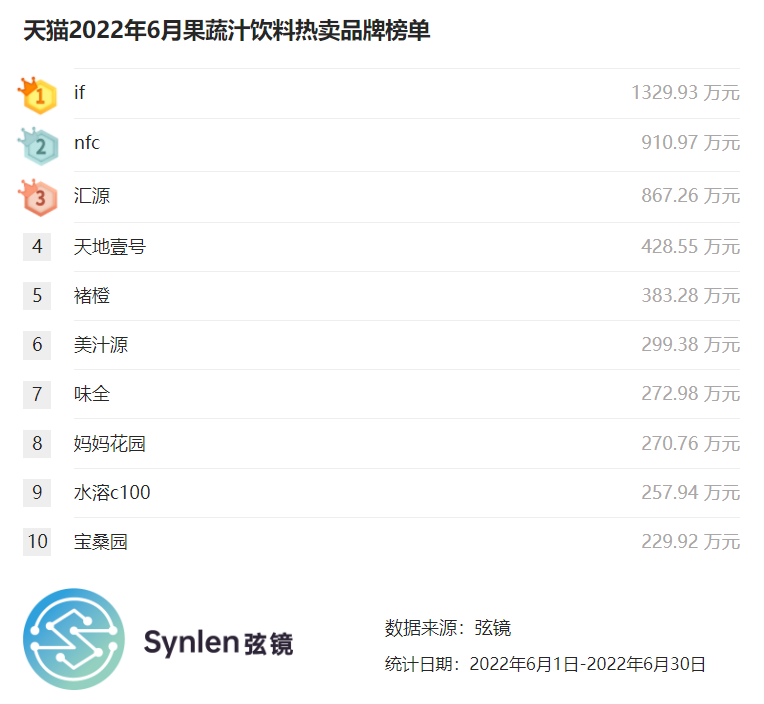Click the circular Synlen logo icon
The width and height of the screenshot is (764, 704).
pos(74,639)
